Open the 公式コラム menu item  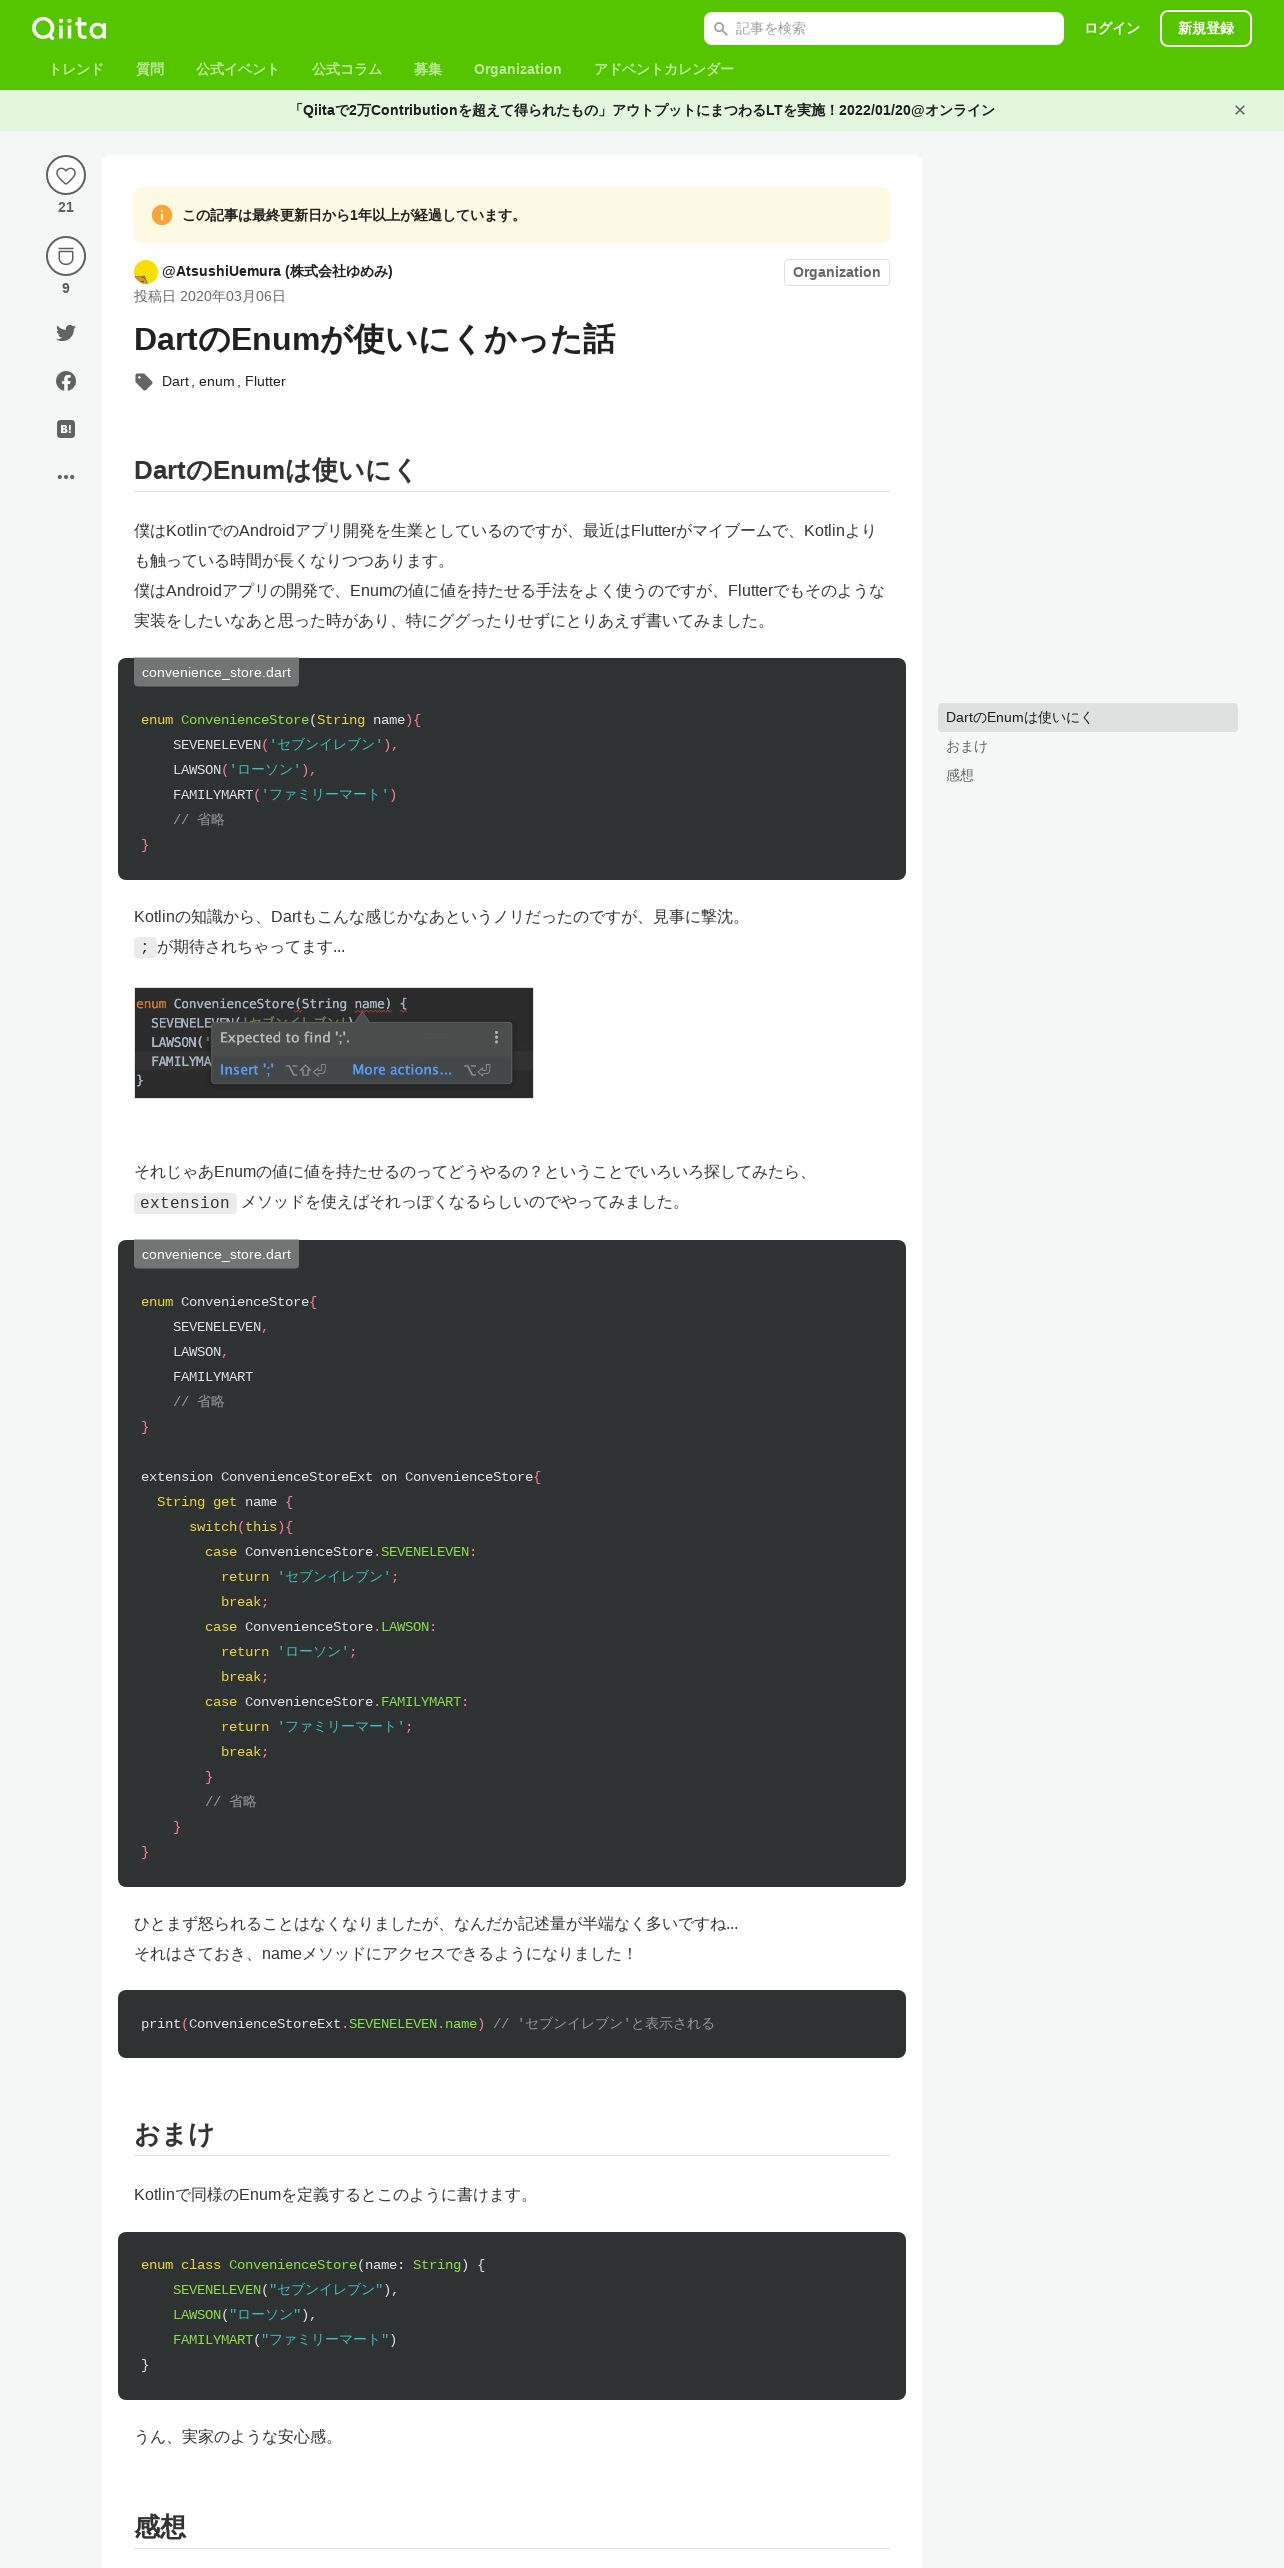347,69
